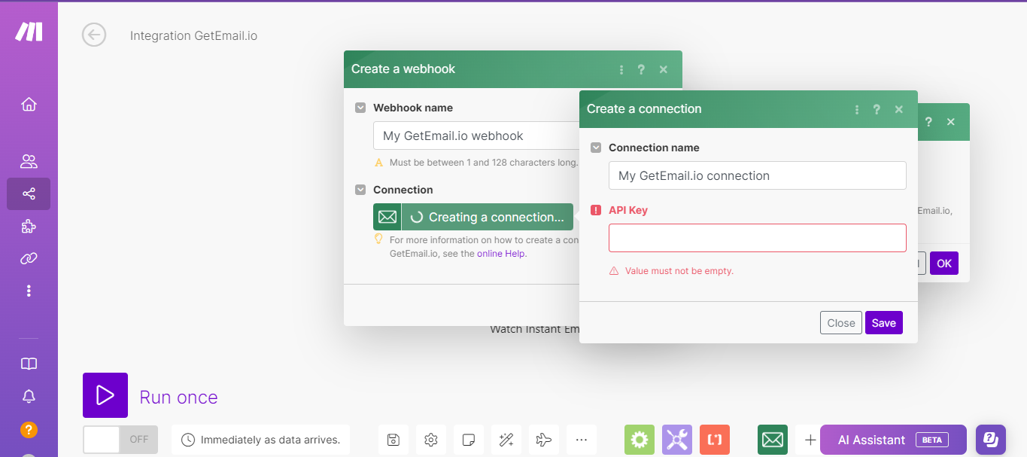1027x457 pixels.
Task: Open the green Flow control gear icon
Action: (639, 440)
